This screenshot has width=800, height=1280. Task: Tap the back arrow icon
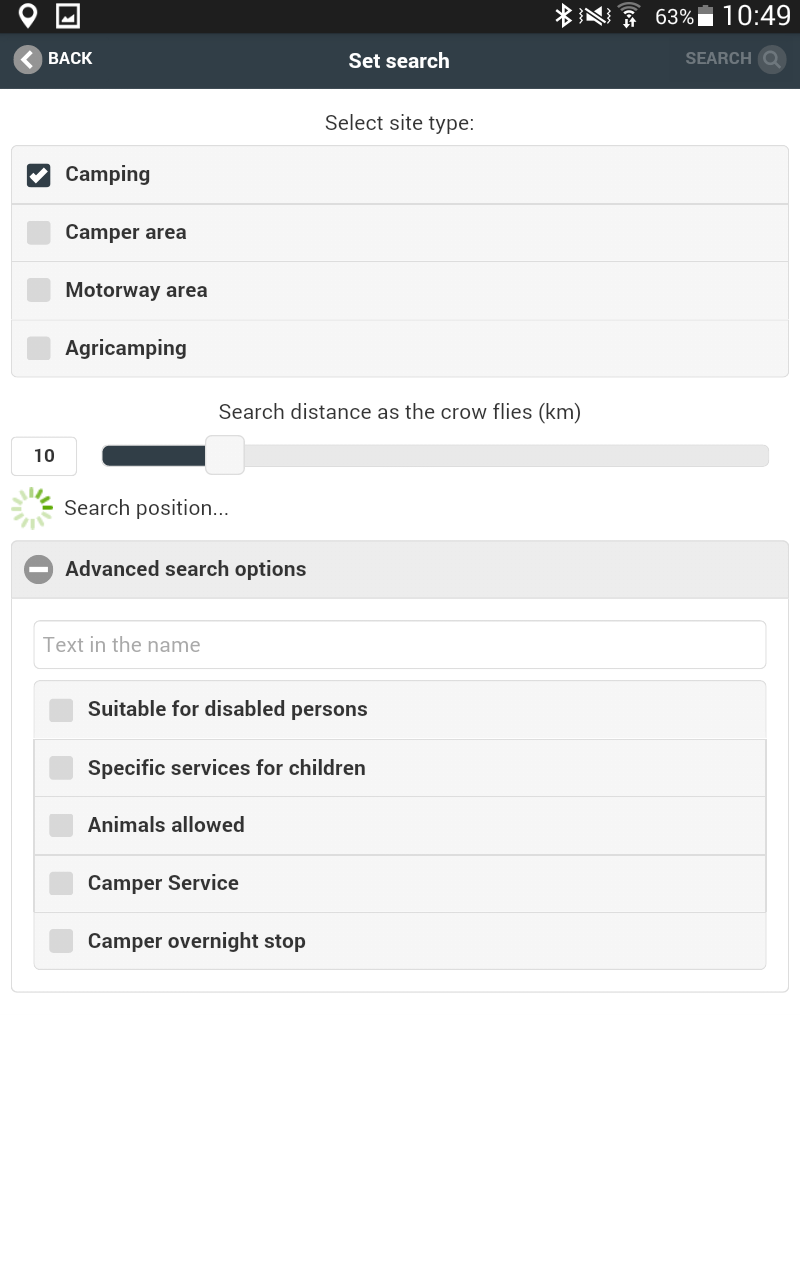coord(28,59)
